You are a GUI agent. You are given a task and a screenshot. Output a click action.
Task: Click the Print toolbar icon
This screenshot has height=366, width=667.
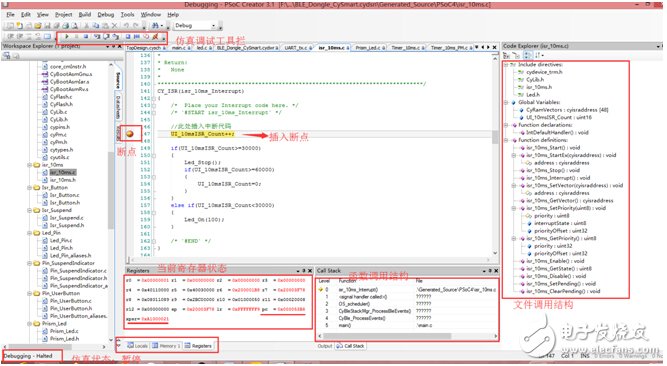[x=66, y=26]
